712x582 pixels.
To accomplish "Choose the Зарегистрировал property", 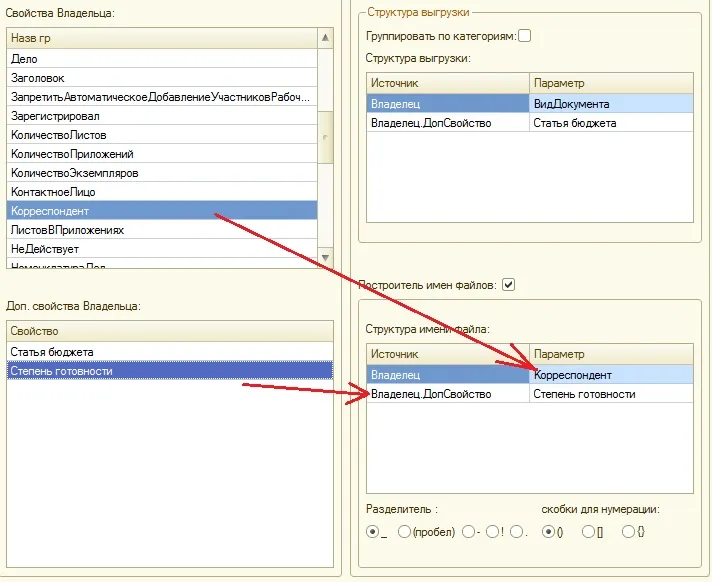I will click(x=162, y=116).
